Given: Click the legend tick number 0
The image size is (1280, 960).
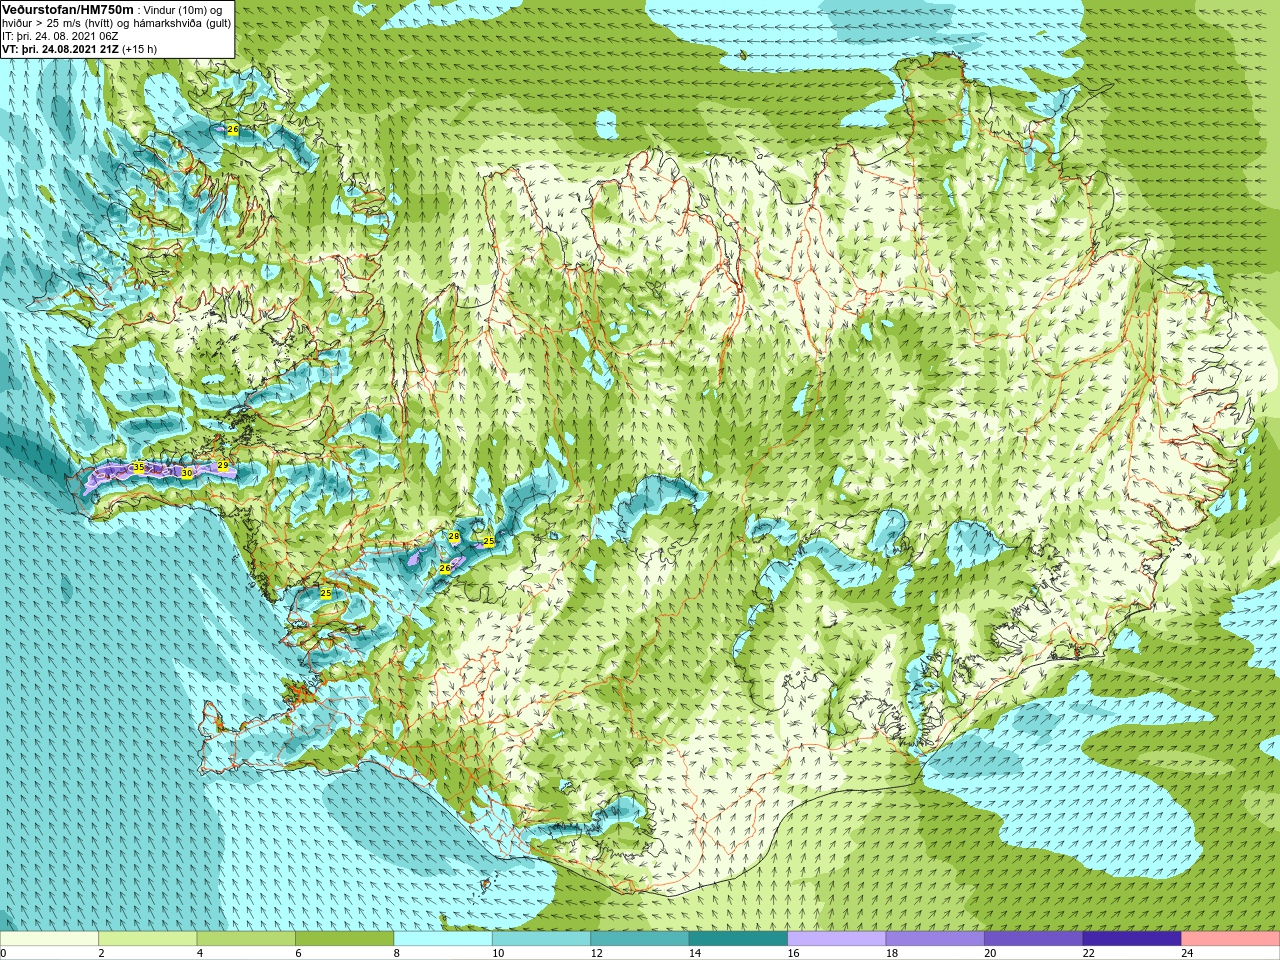Looking at the screenshot, I should 4,954.
